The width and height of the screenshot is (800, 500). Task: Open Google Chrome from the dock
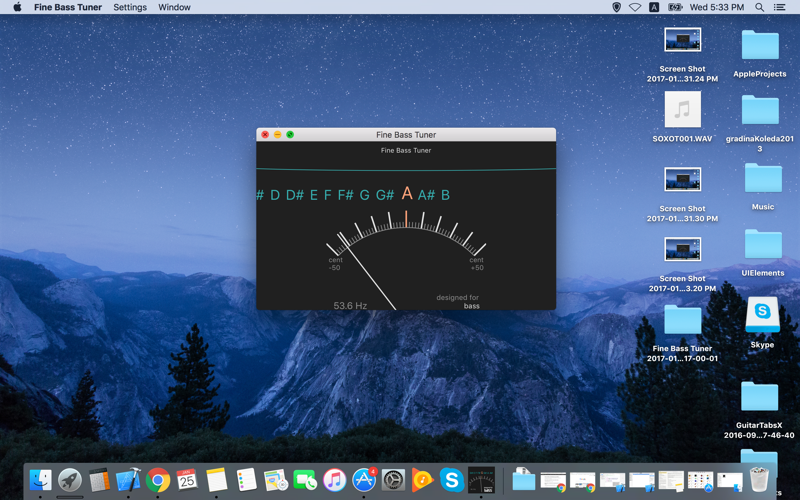(x=158, y=480)
